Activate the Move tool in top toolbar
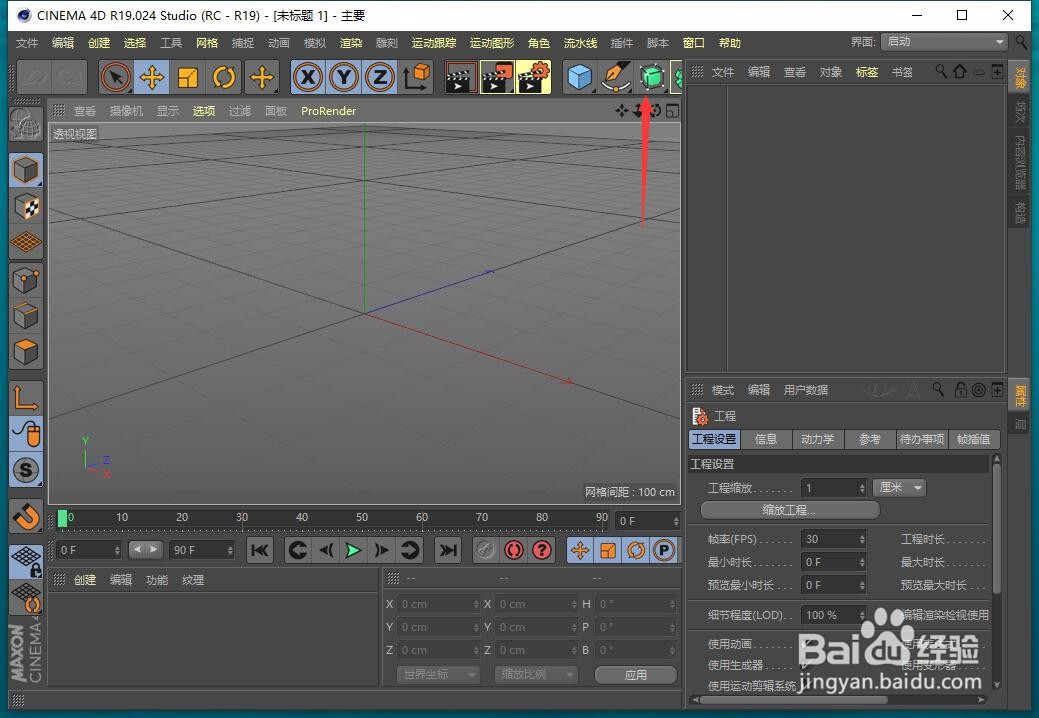 tap(152, 77)
